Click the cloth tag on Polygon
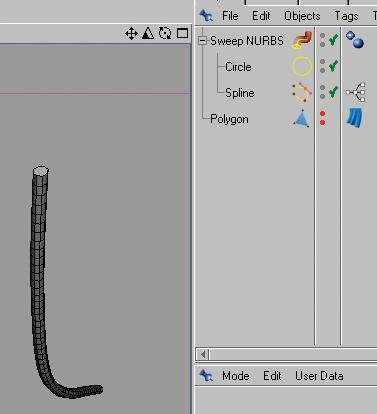Image resolution: width=377 pixels, height=414 pixels. tap(355, 118)
